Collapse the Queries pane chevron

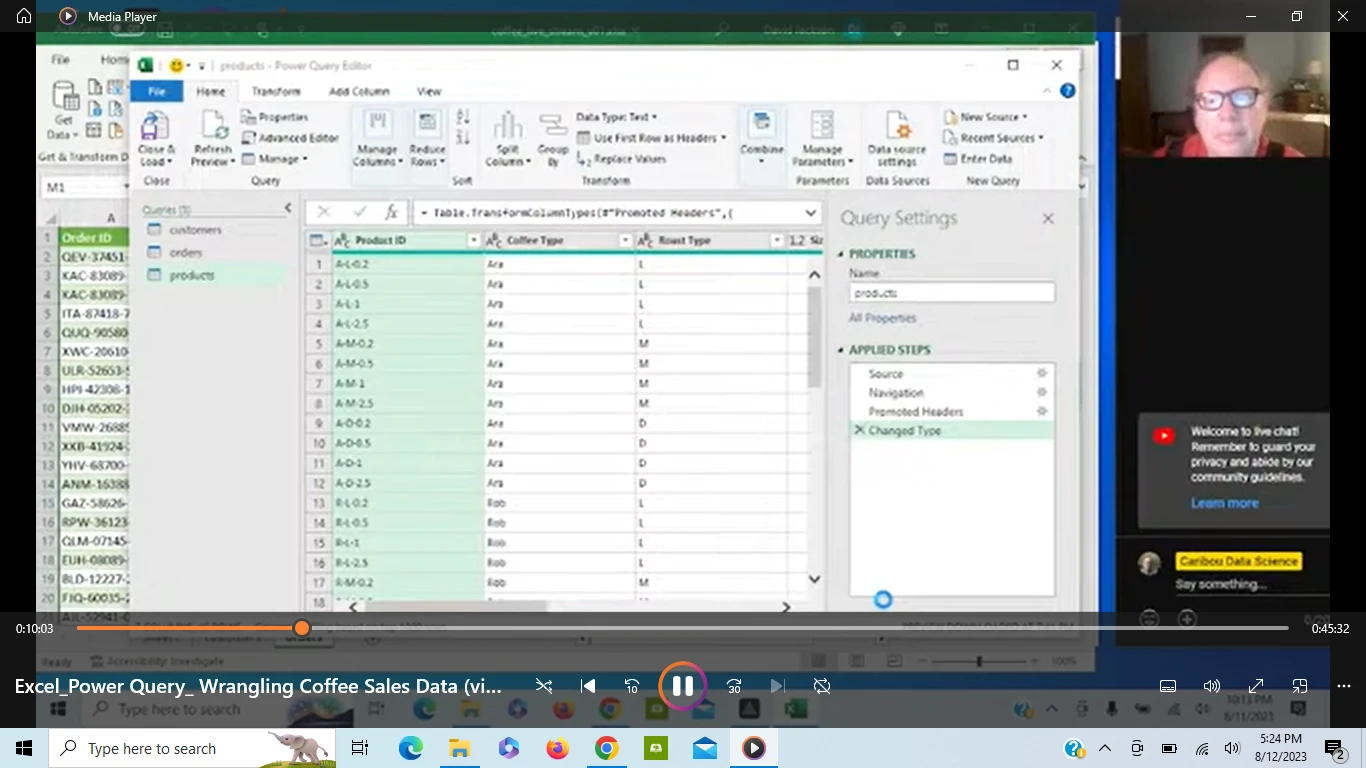point(288,208)
